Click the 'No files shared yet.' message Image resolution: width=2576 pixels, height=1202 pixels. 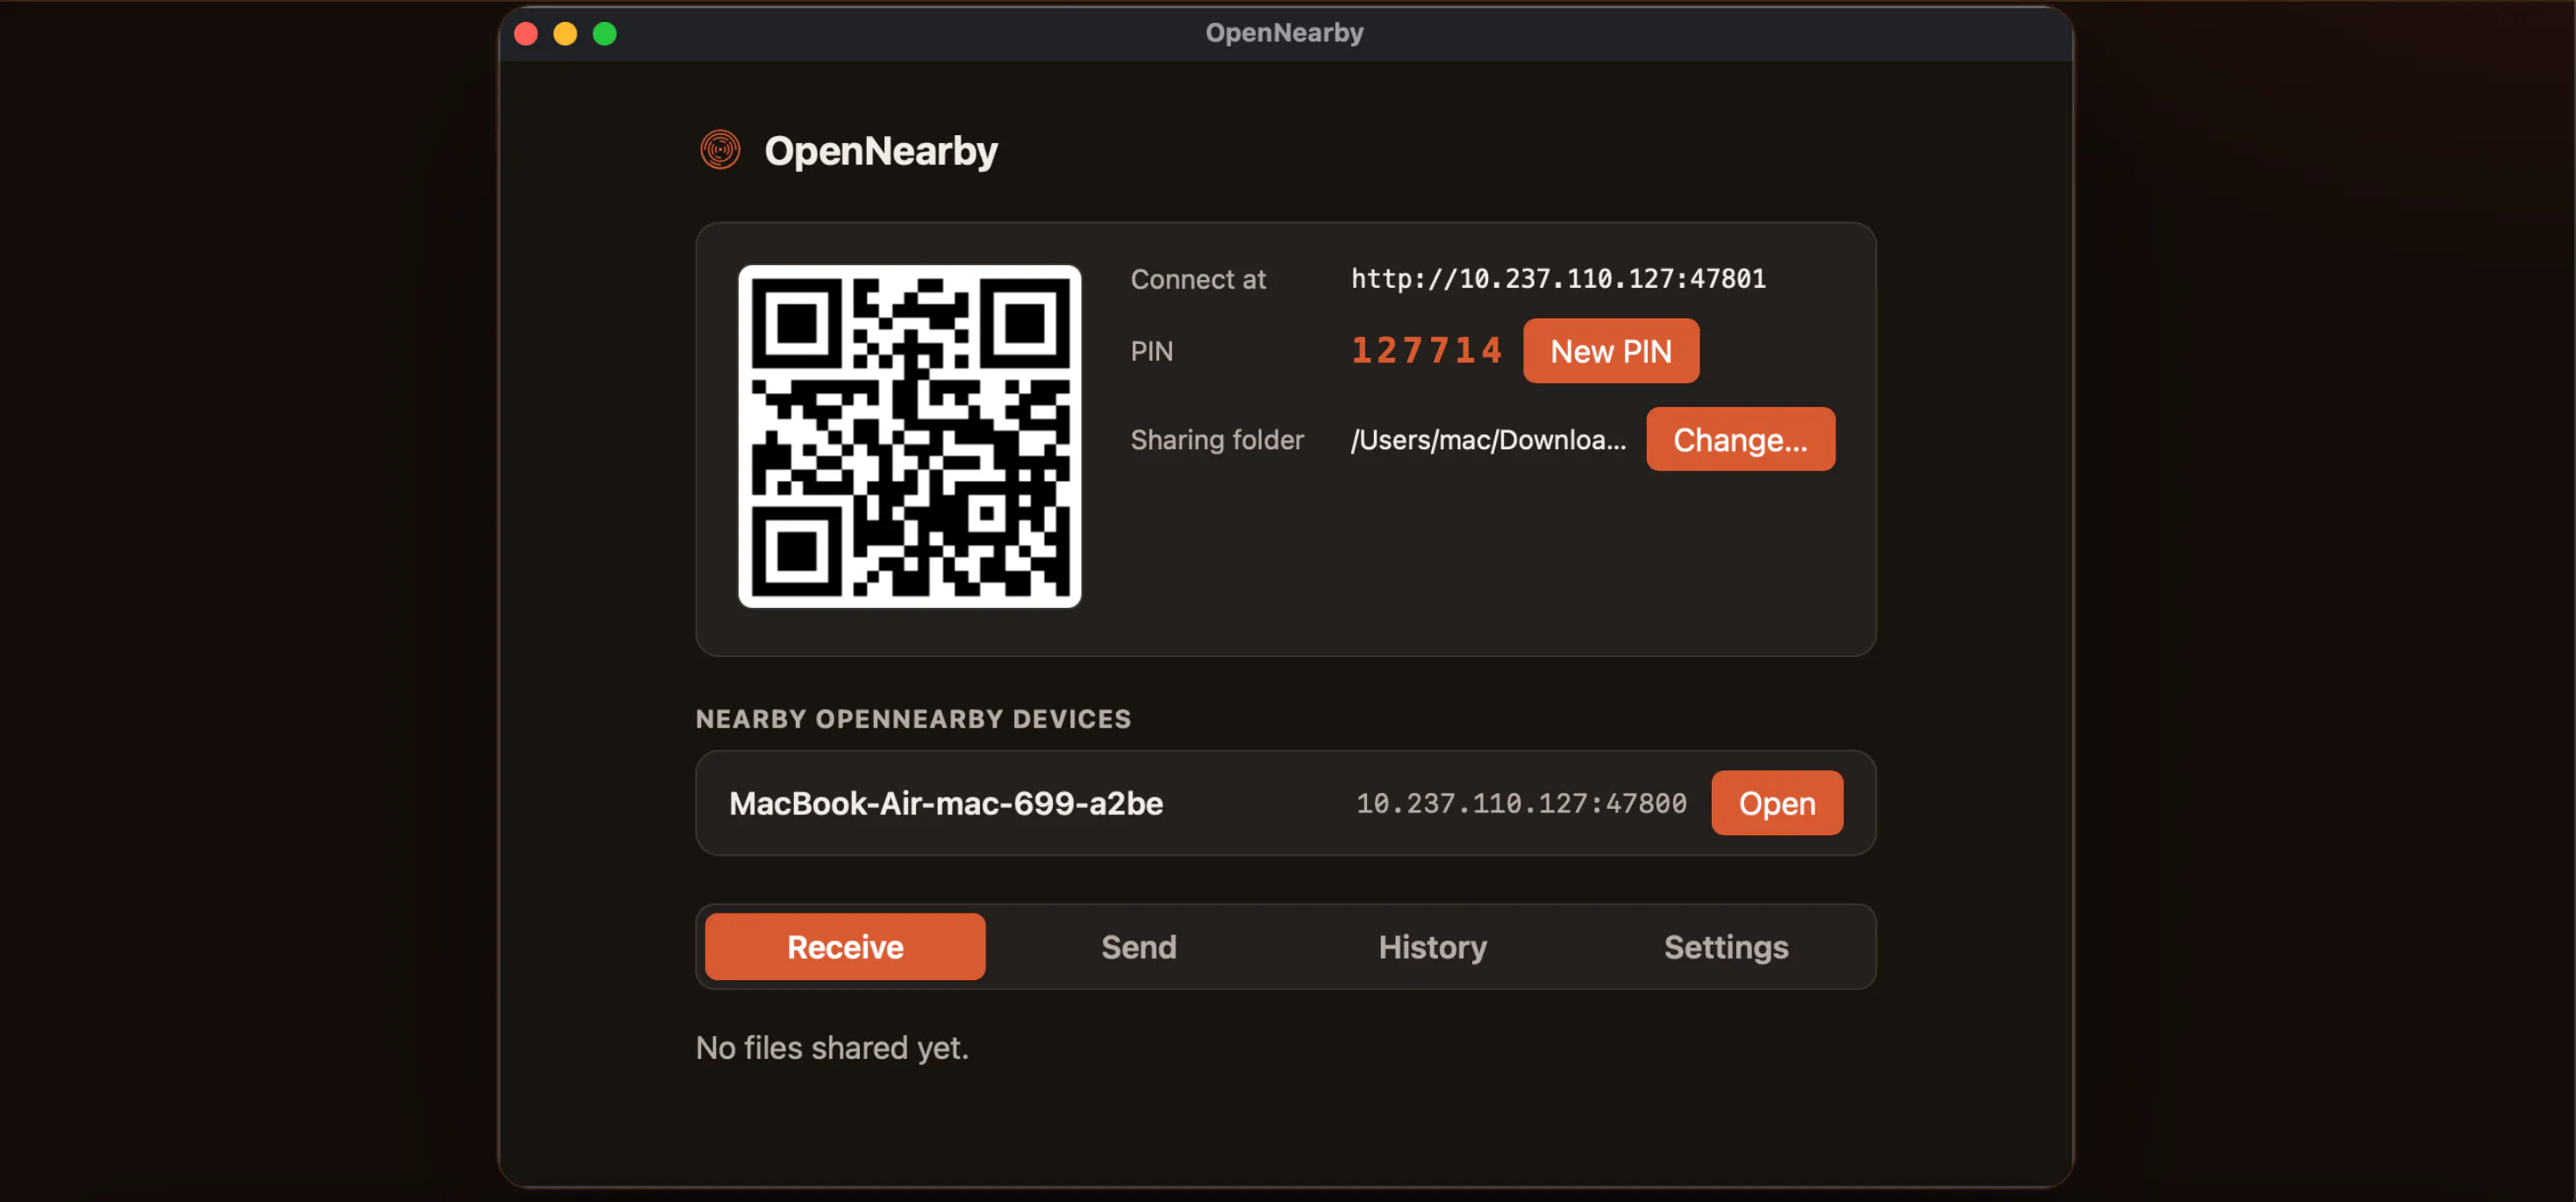(x=832, y=1048)
